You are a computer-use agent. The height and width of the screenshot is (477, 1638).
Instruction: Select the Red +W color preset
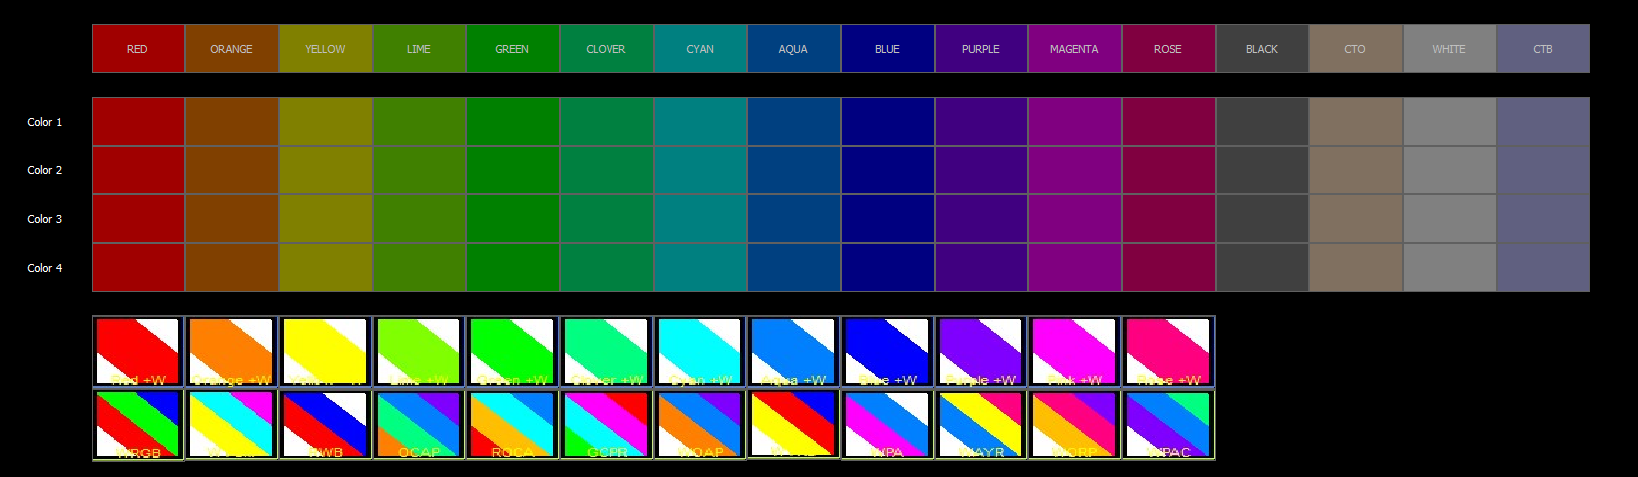(138, 351)
